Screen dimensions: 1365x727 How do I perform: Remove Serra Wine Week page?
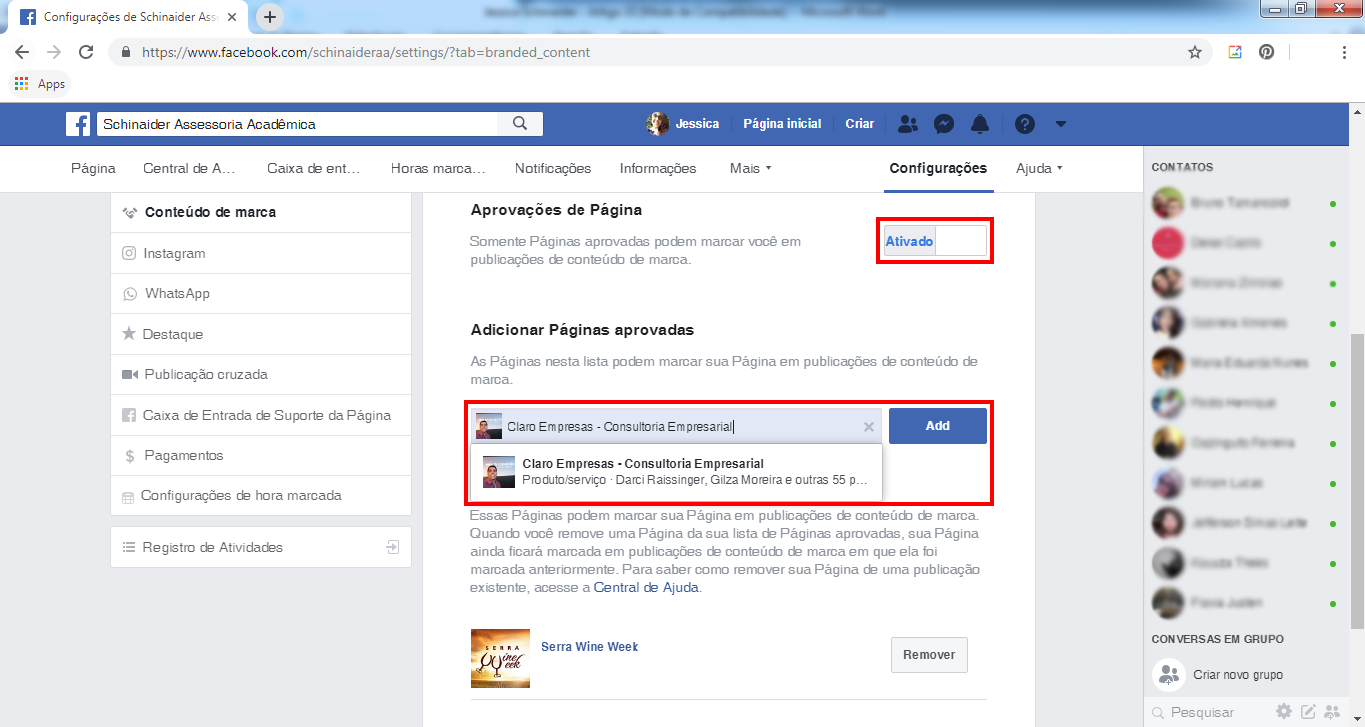click(929, 655)
